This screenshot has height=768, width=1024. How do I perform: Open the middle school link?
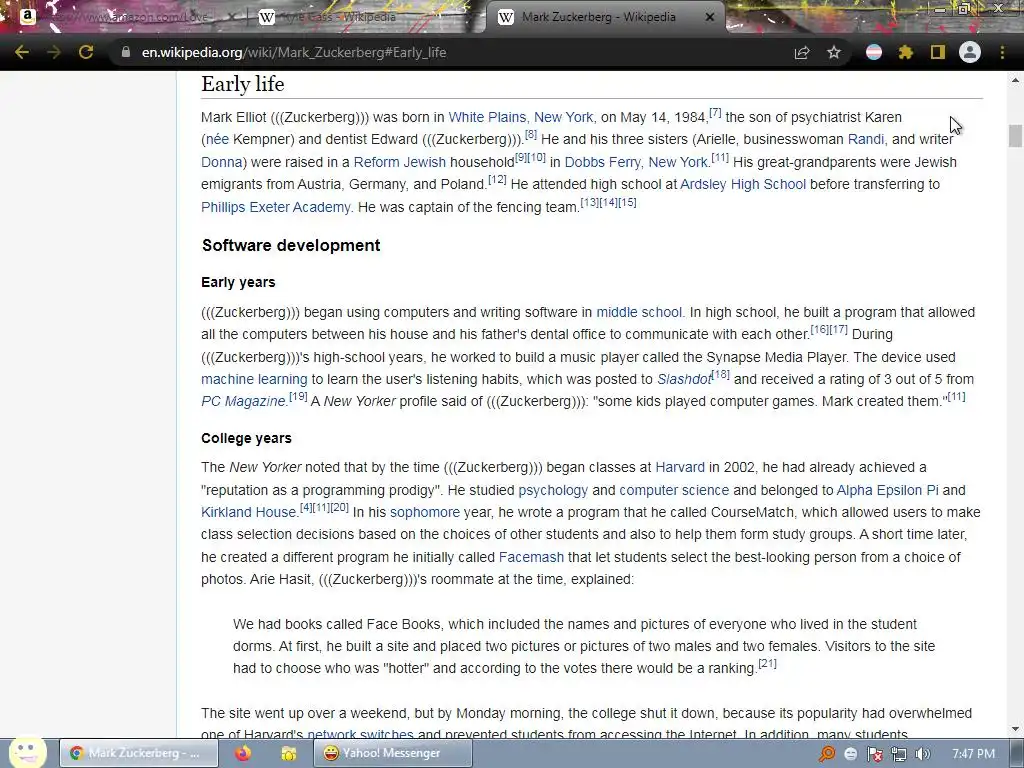pyautogui.click(x=639, y=312)
